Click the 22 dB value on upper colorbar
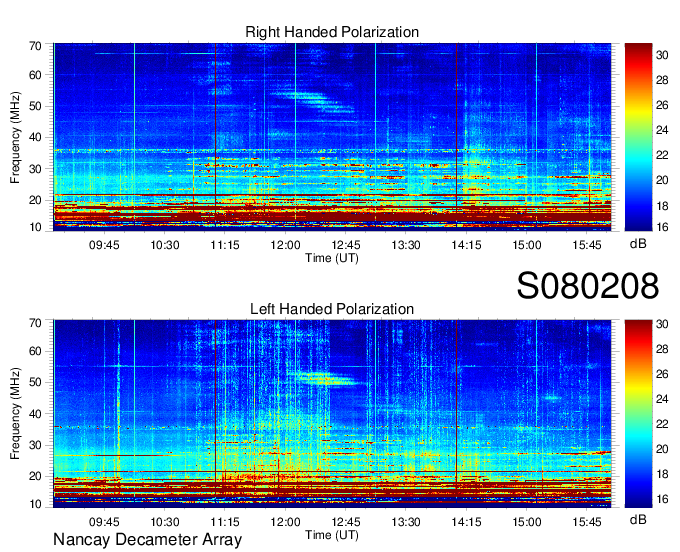This screenshot has width=680, height=552. tap(662, 155)
